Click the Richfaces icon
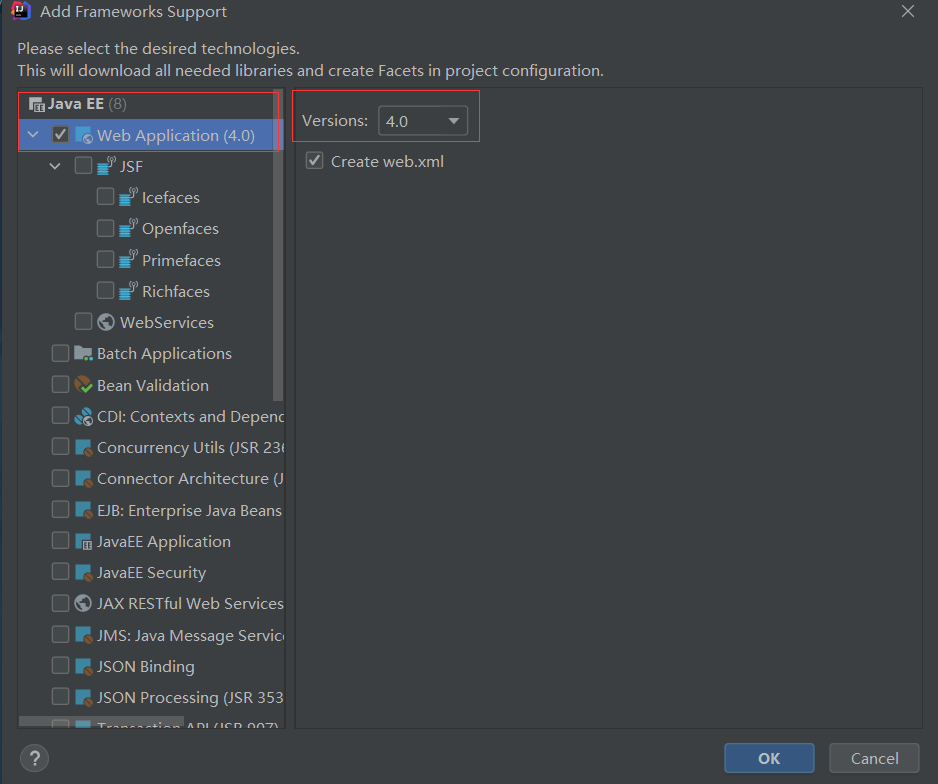938x784 pixels. click(x=128, y=291)
